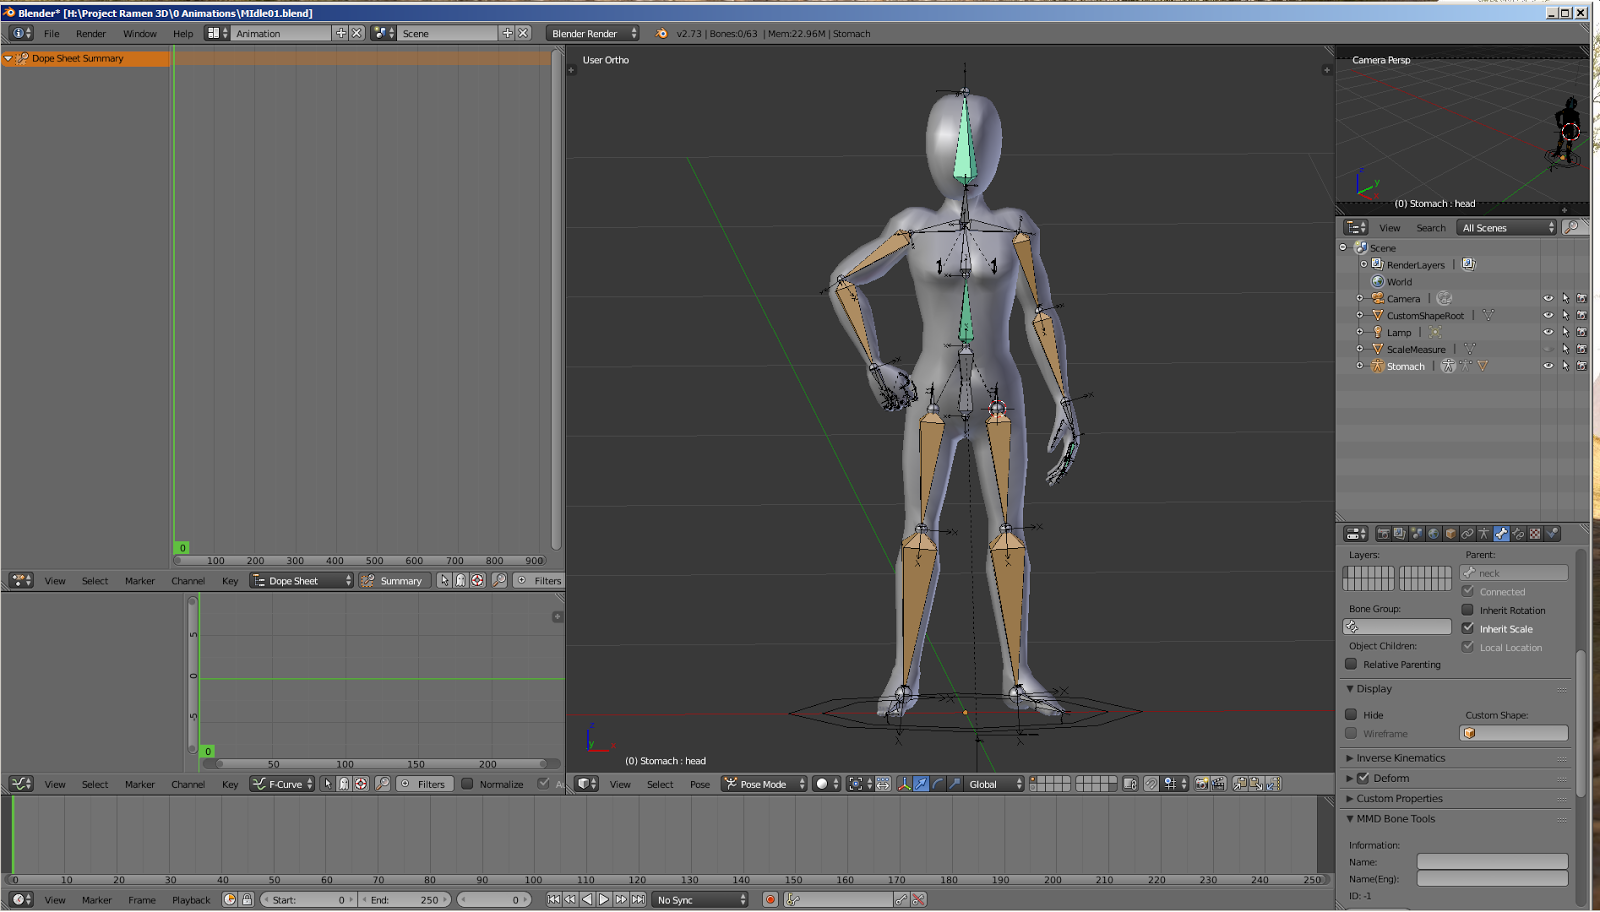Paste the pose from buffer

coord(1257,784)
